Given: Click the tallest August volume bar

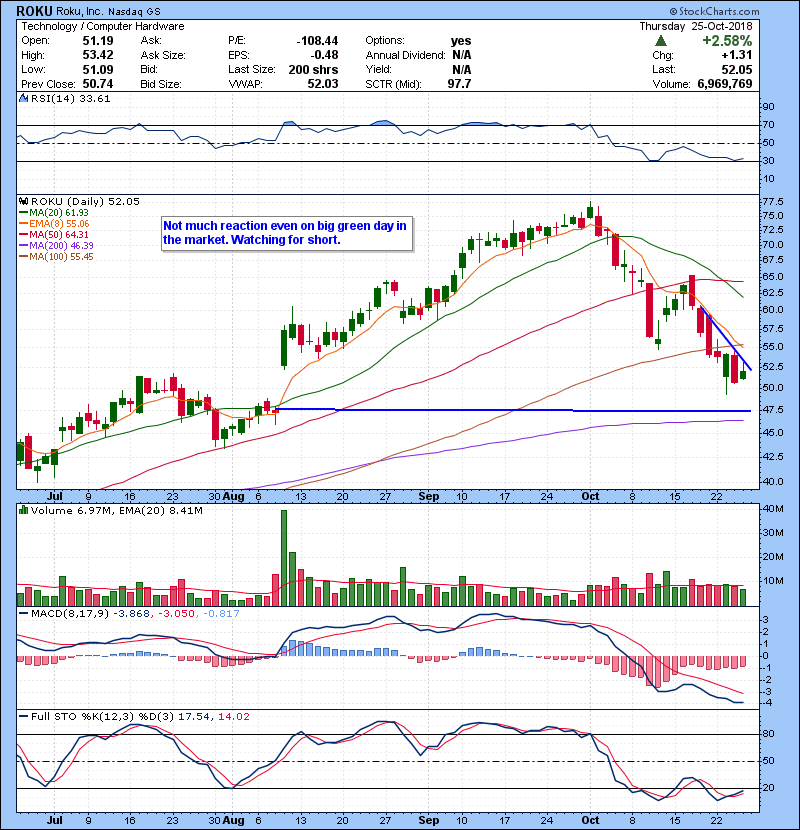Looking at the screenshot, I should click(284, 558).
